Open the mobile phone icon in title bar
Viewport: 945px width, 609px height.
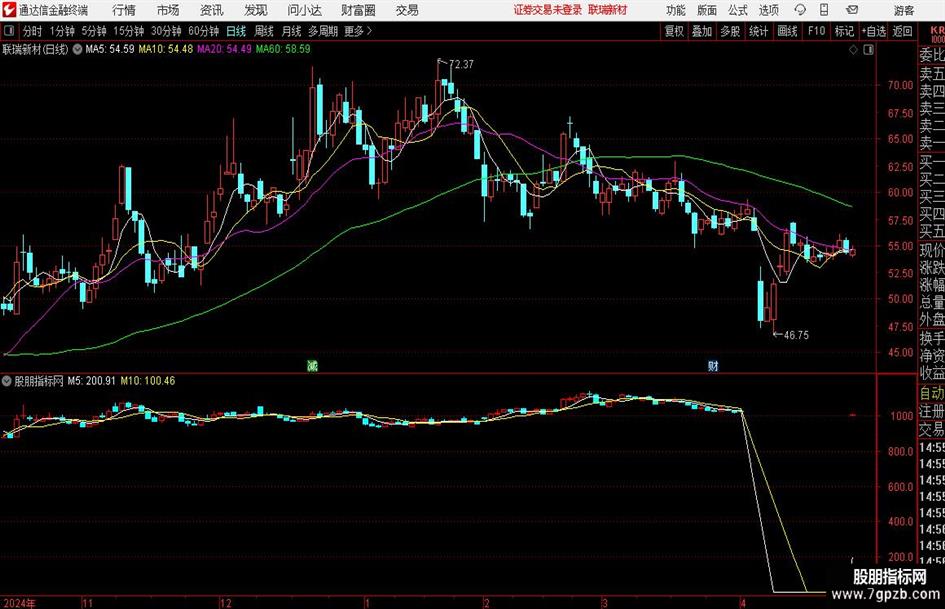click(824, 10)
